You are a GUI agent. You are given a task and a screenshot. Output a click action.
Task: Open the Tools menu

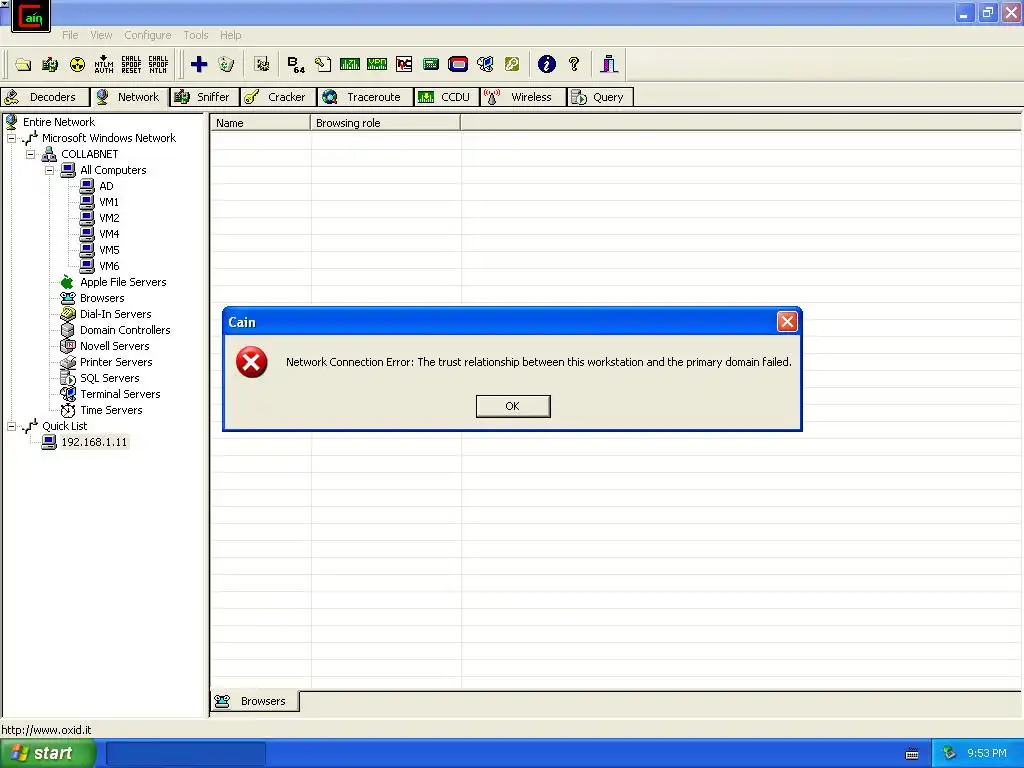[x=195, y=35]
